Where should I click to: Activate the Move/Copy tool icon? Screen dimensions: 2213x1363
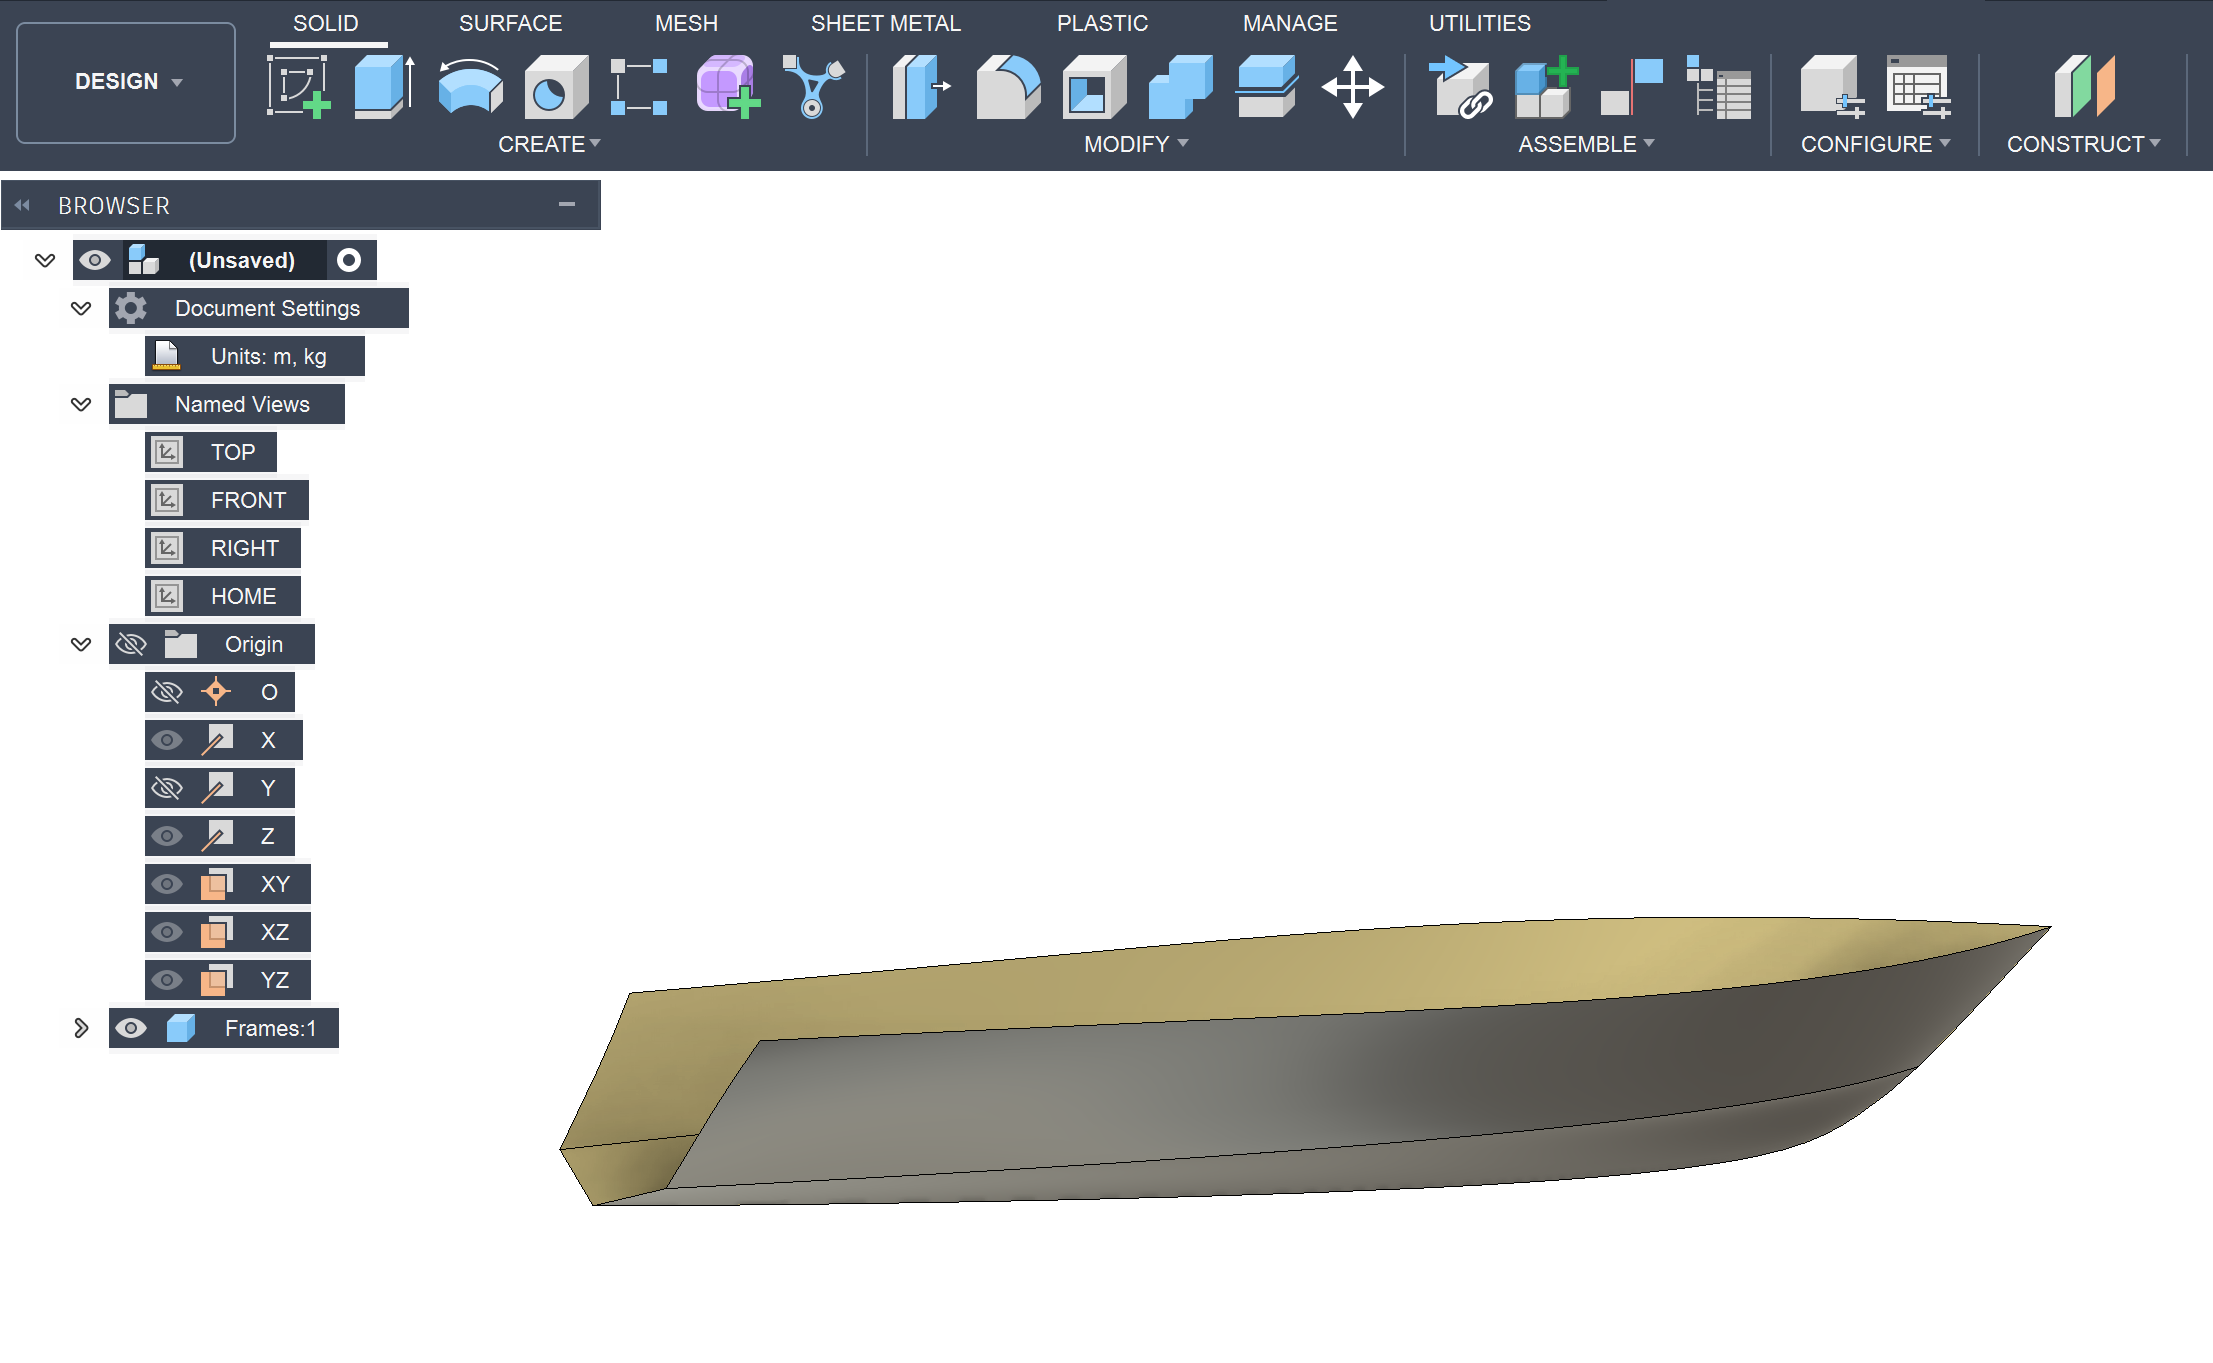(x=1352, y=87)
